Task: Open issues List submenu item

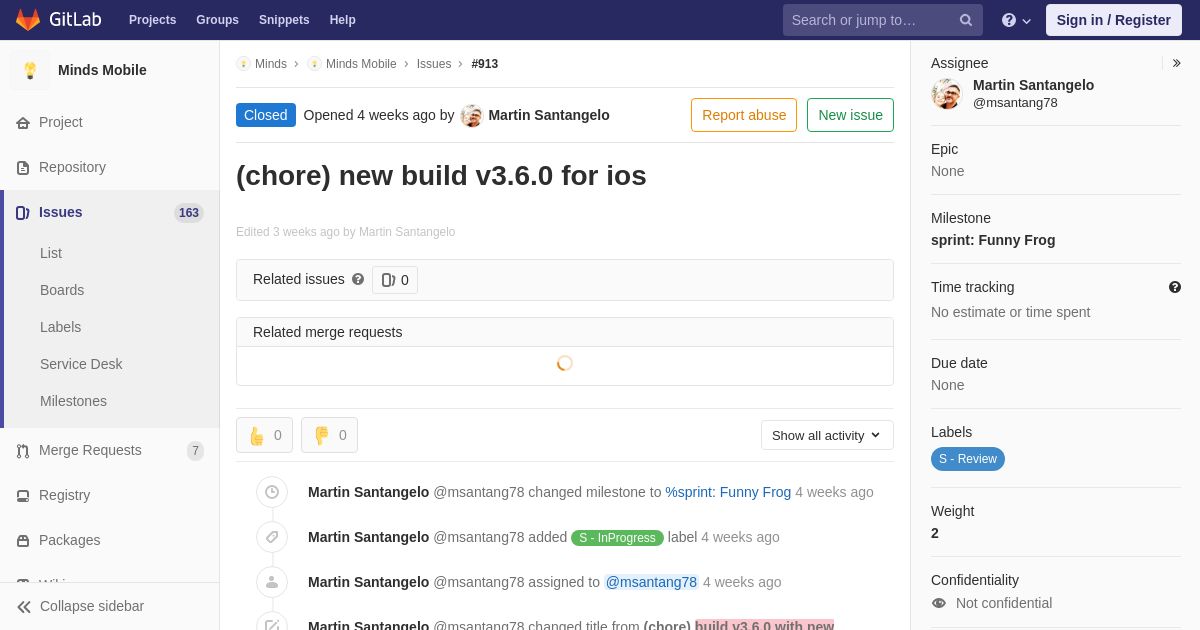Action: [51, 253]
